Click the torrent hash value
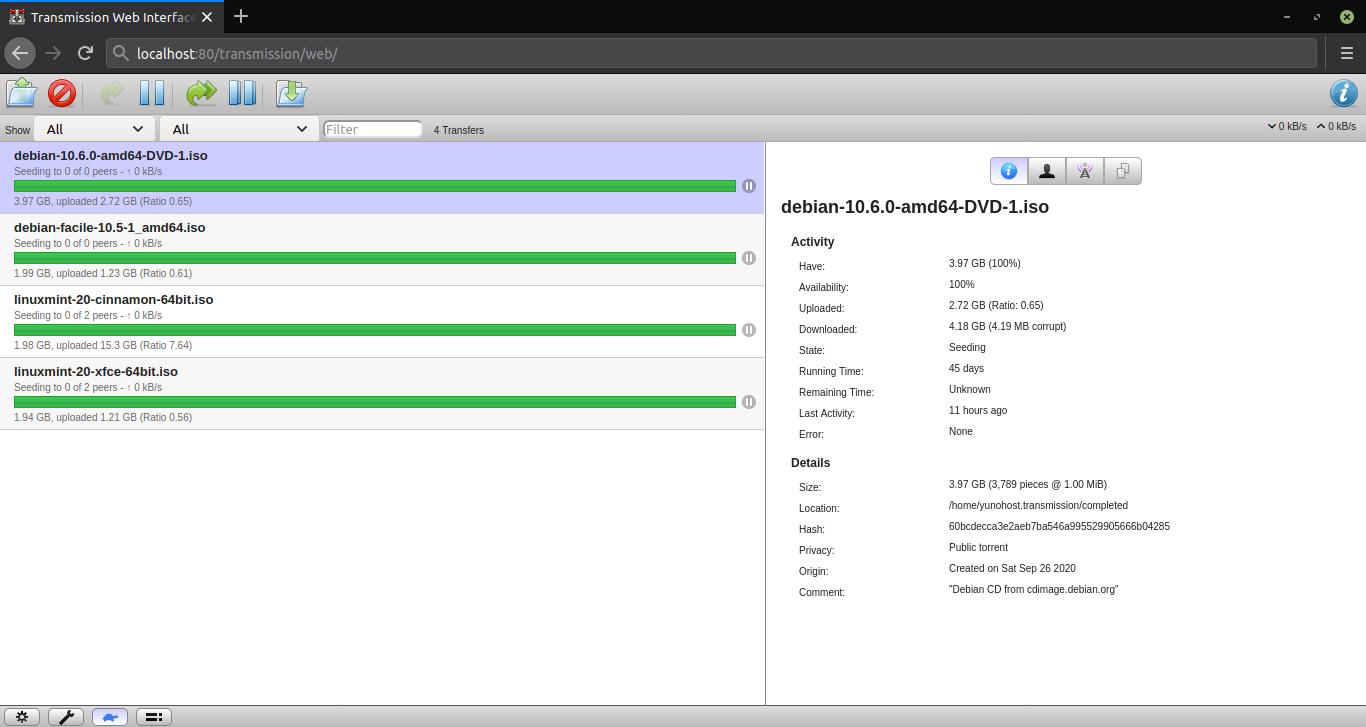This screenshot has height=727, width=1366. [x=1059, y=527]
